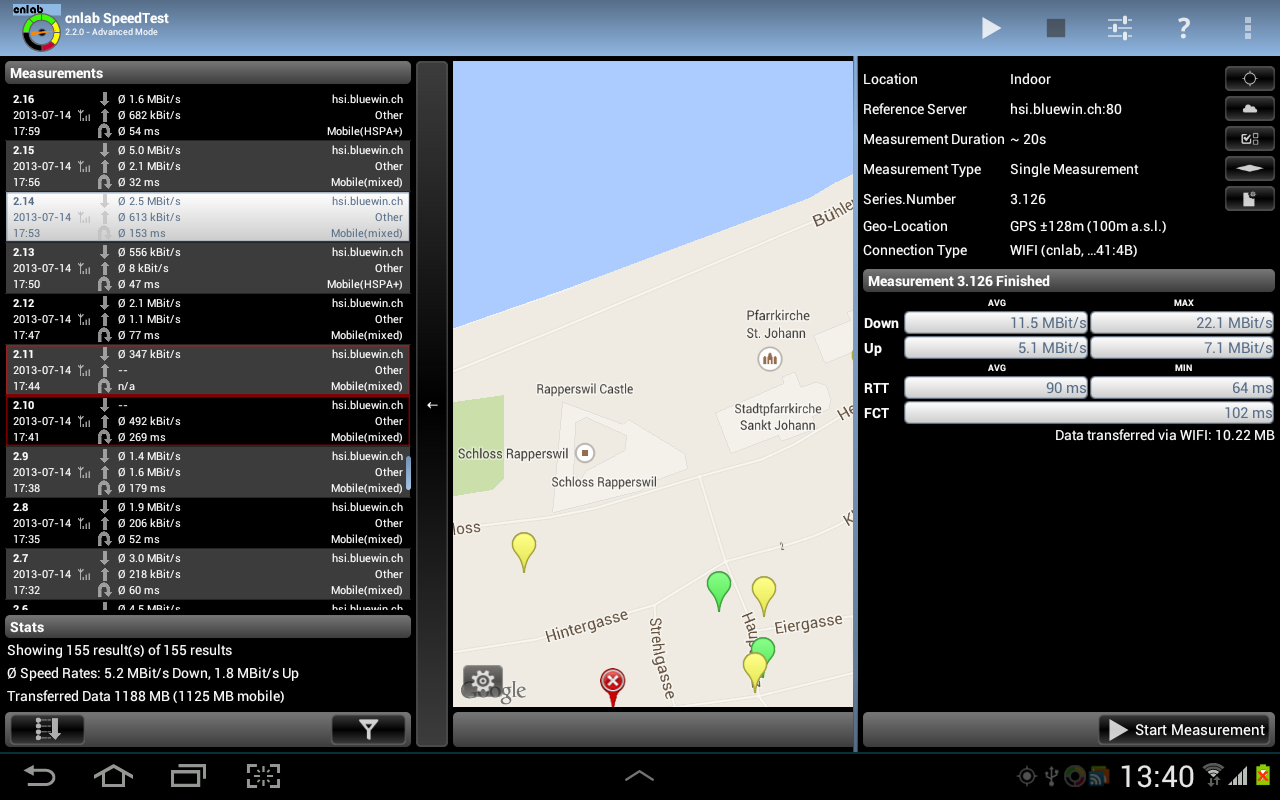Stop the test with top bar stop icon

[x=1055, y=28]
